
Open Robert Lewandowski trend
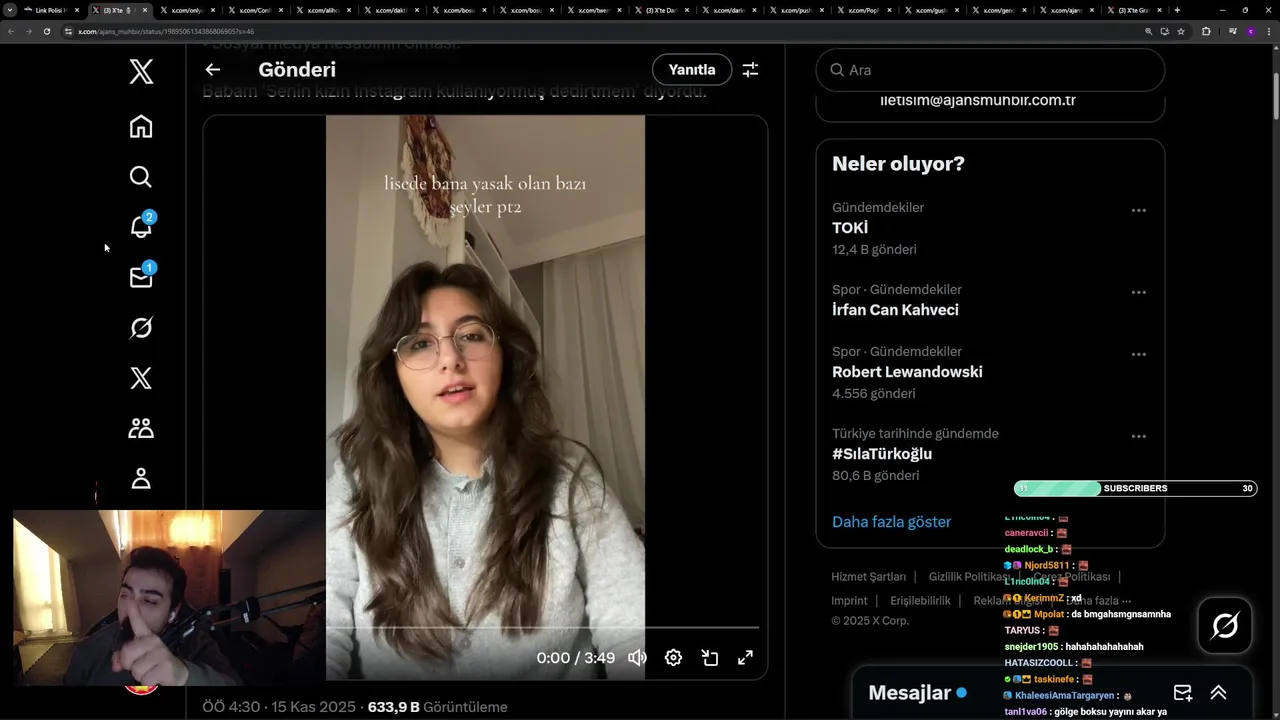tap(907, 372)
